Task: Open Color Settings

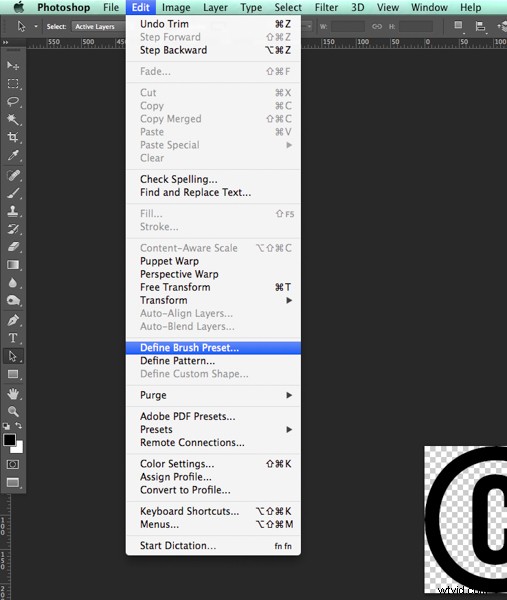Action: pos(213,464)
